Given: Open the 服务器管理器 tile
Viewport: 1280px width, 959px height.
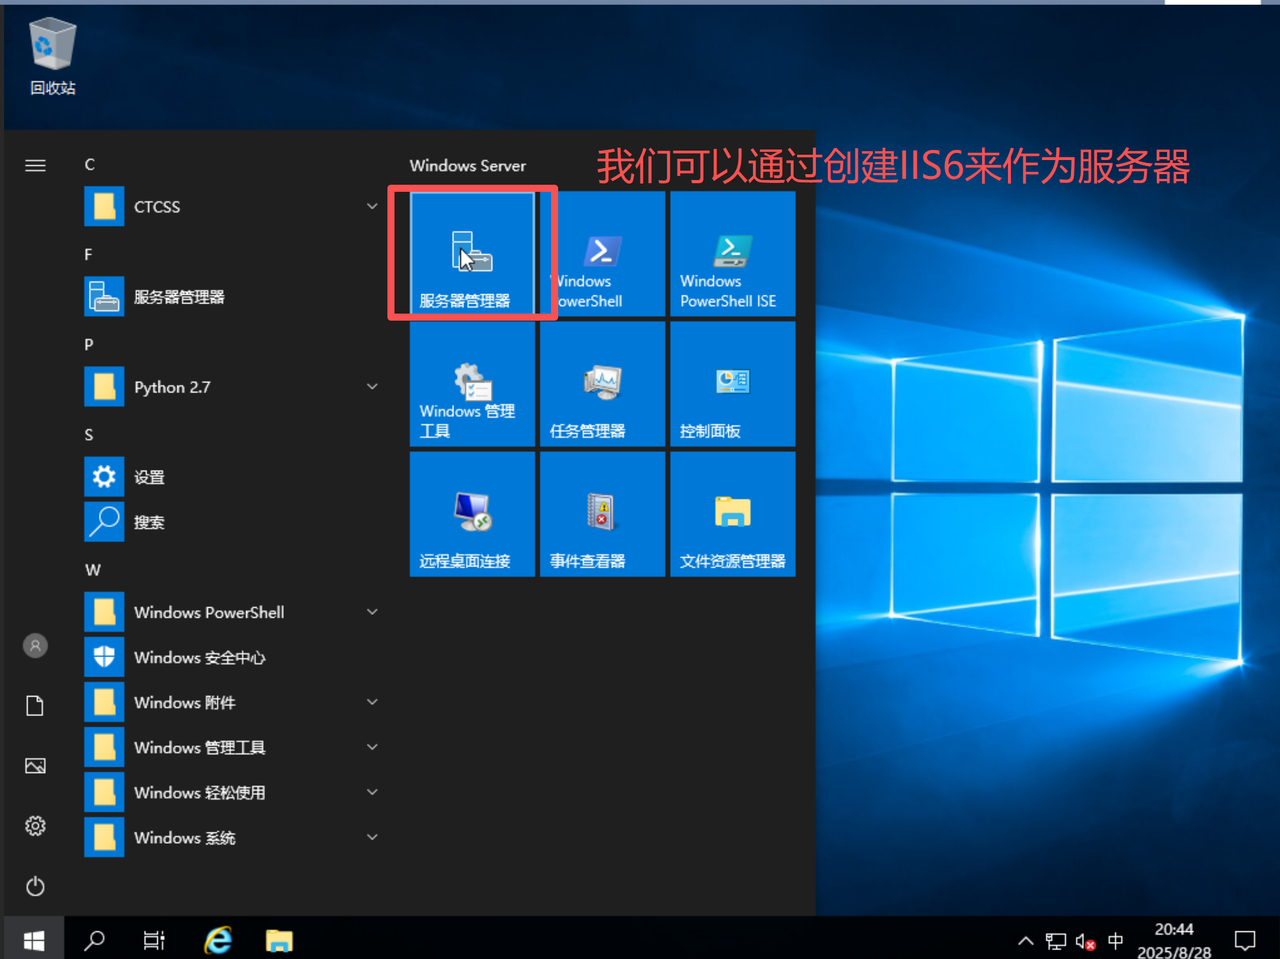Looking at the screenshot, I should pos(472,254).
